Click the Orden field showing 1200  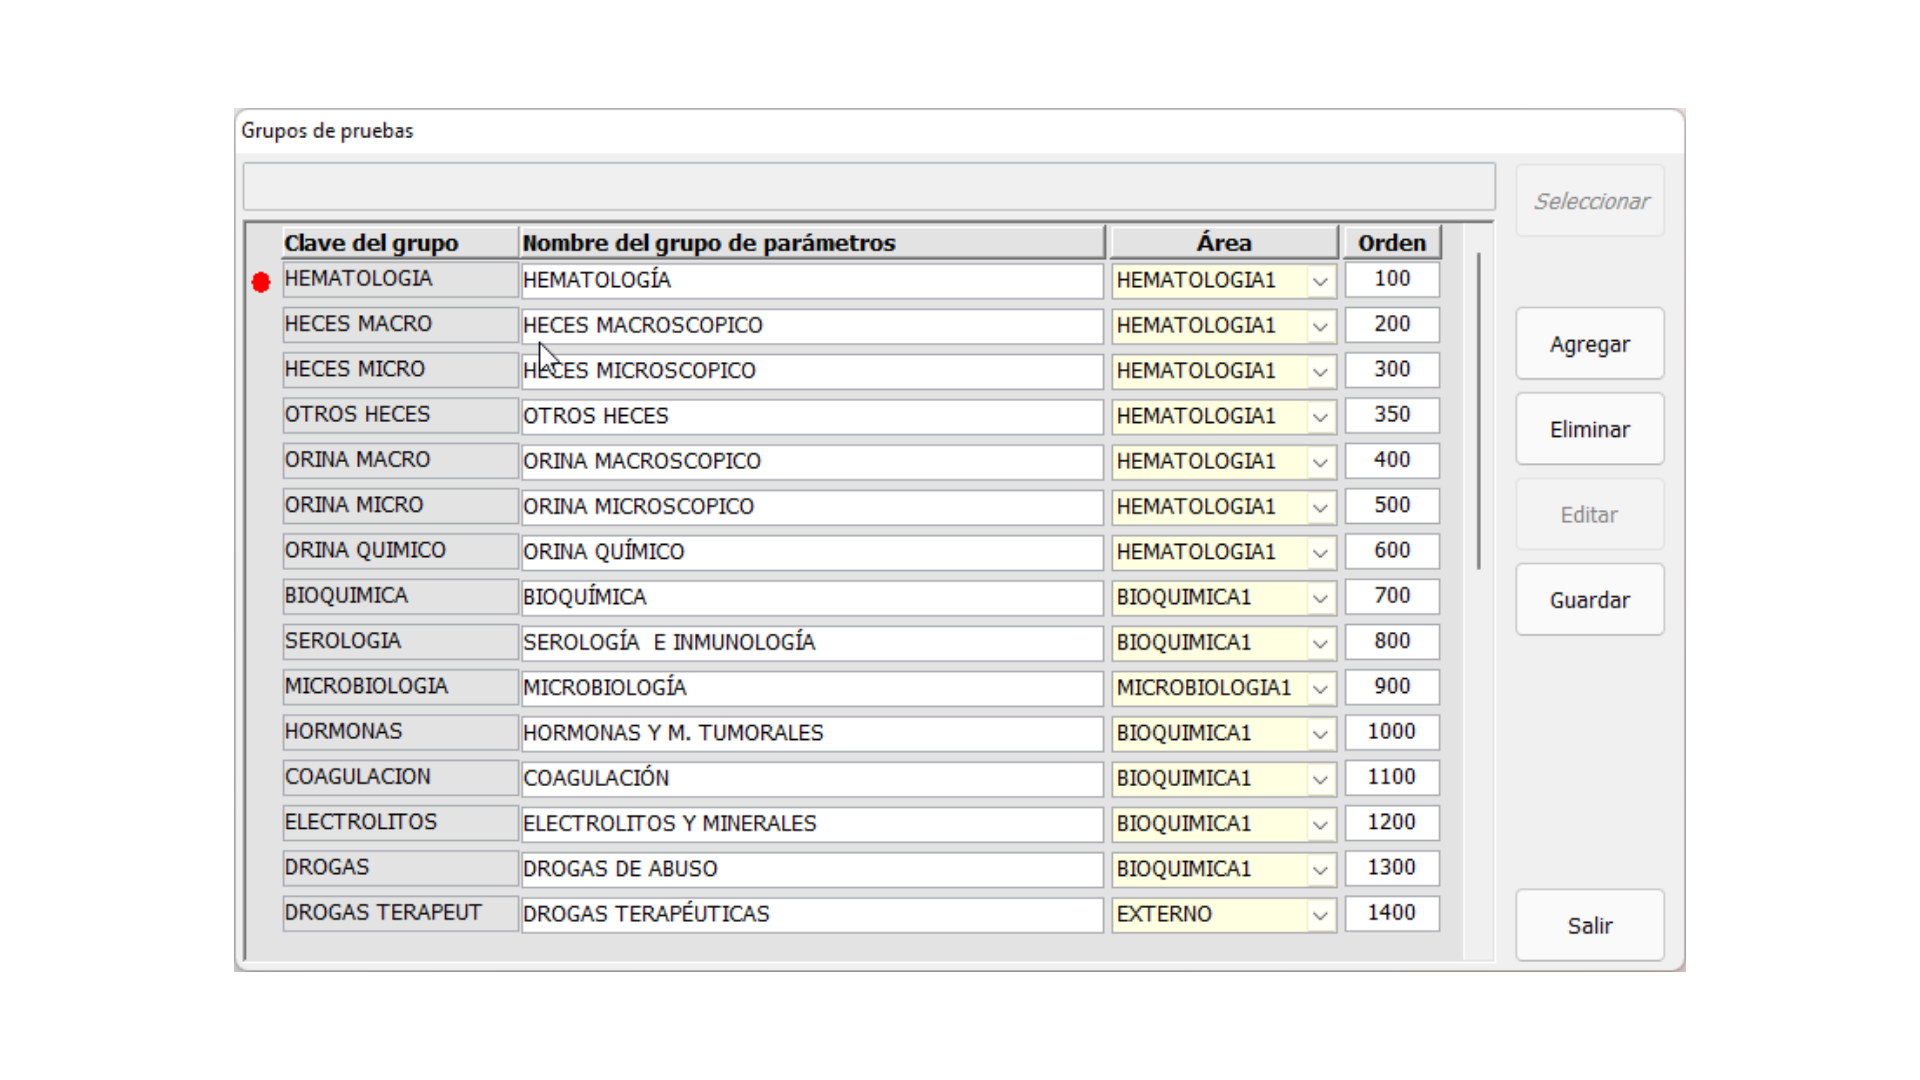click(x=1391, y=823)
